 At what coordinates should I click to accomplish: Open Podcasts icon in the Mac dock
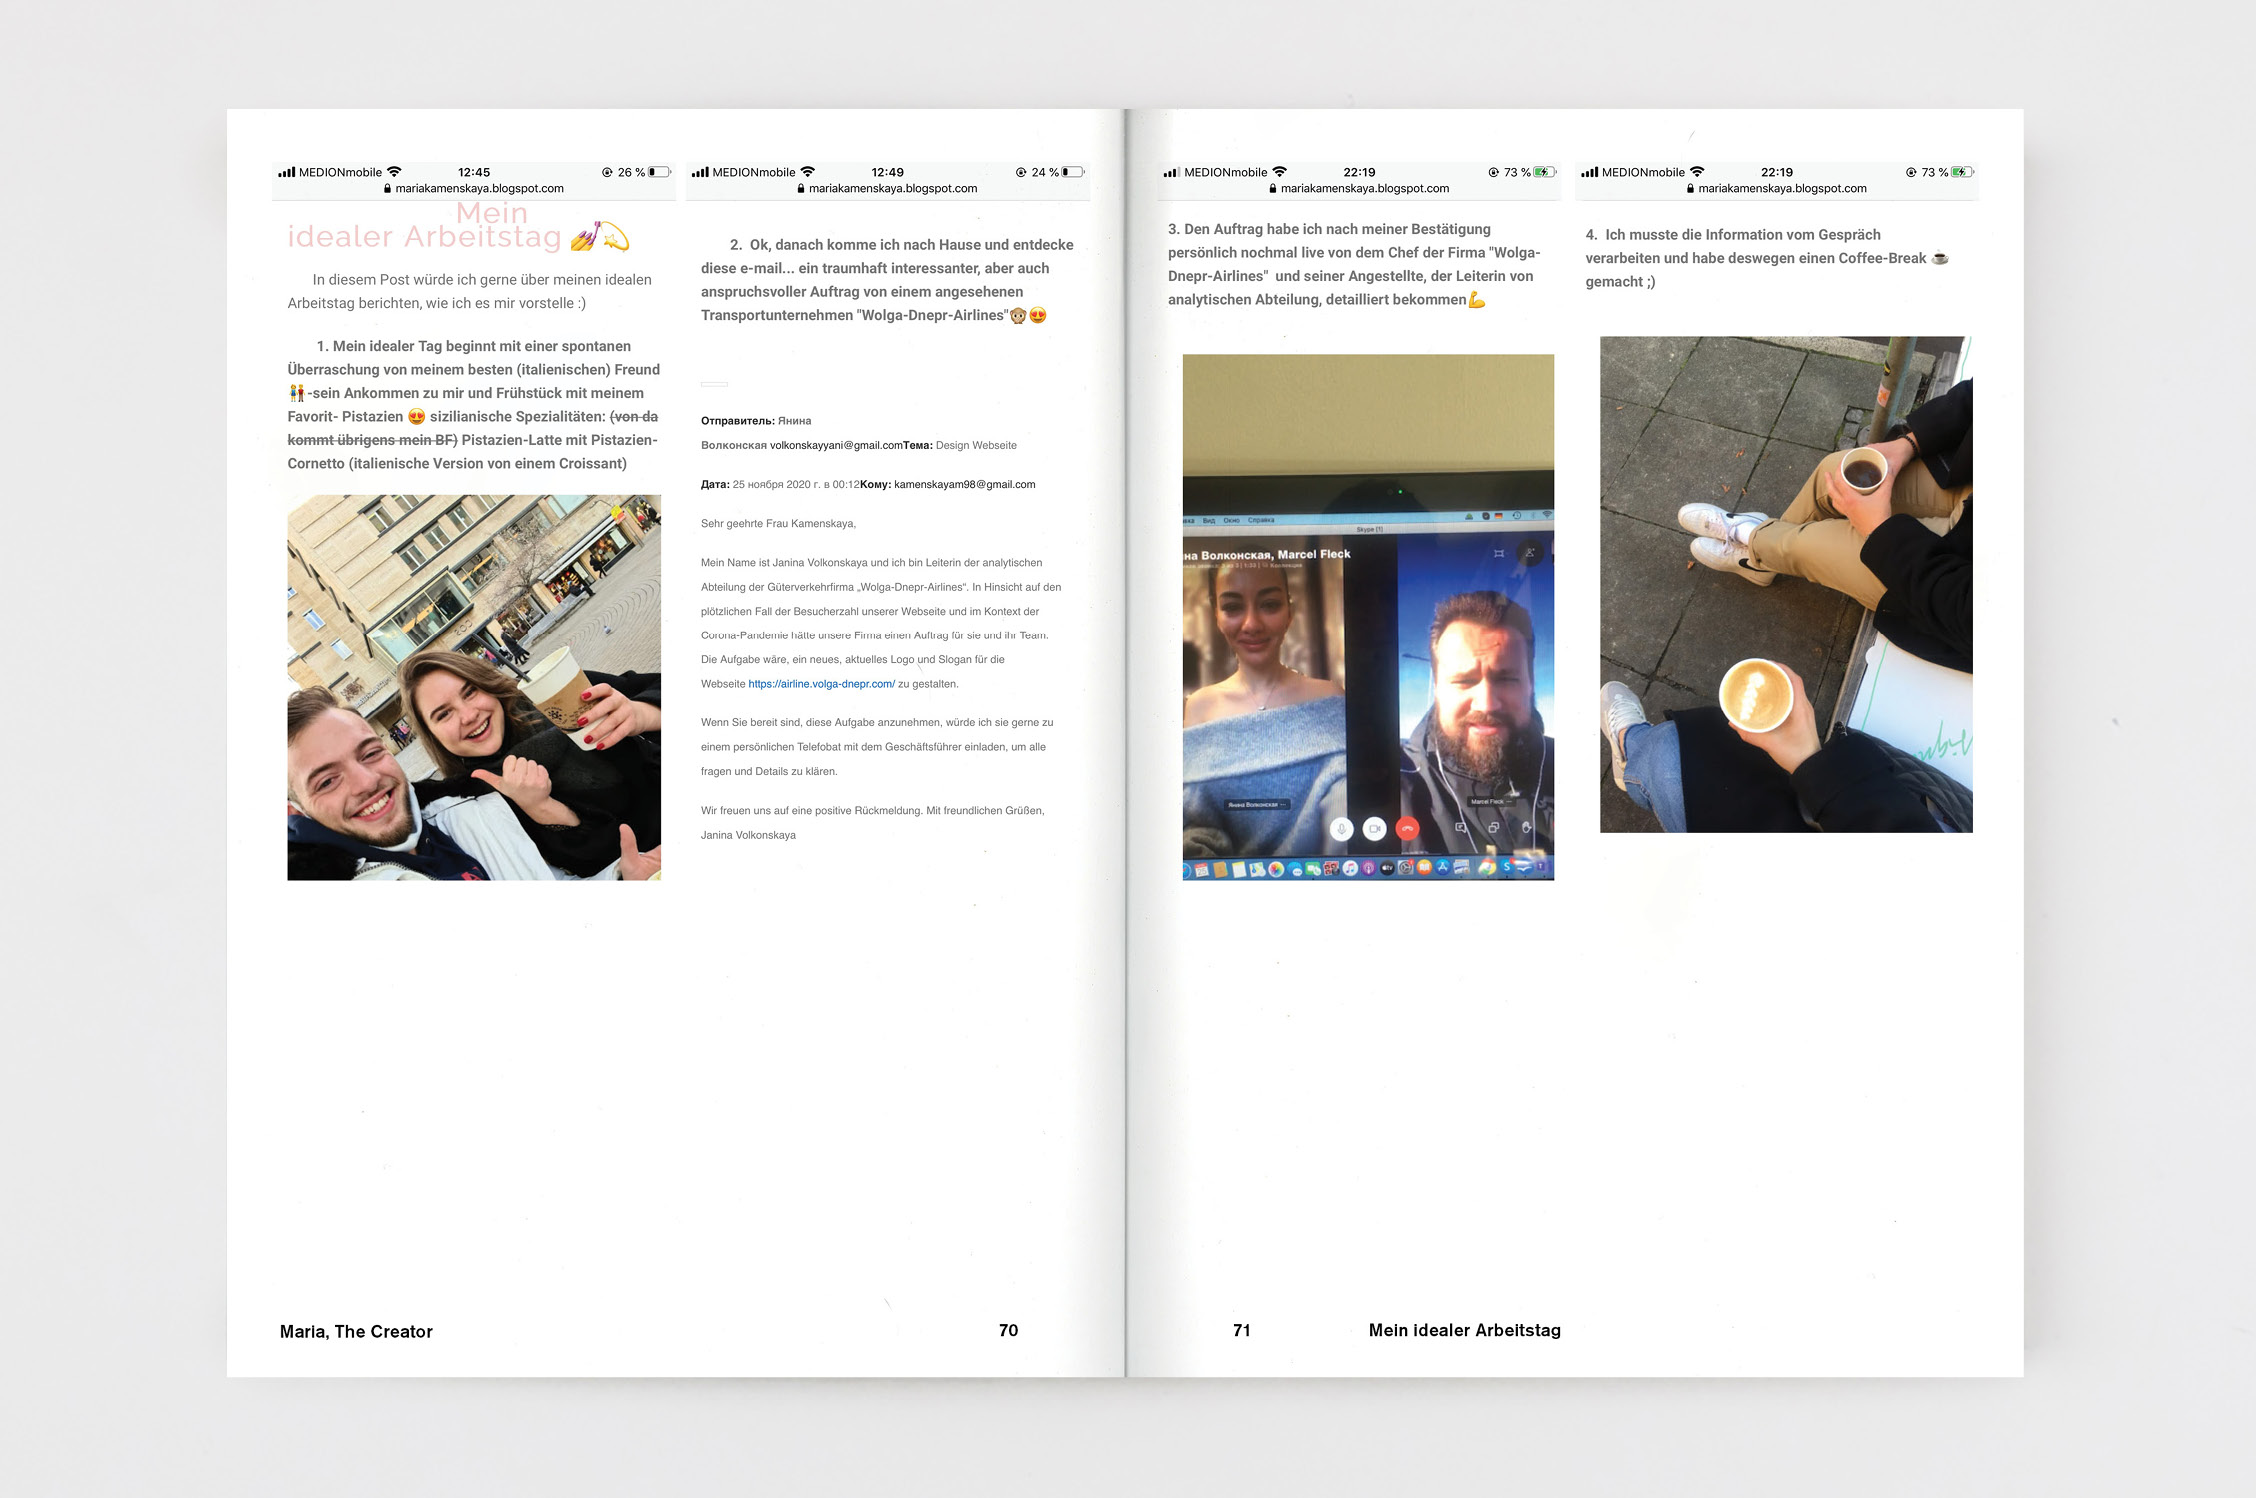click(1369, 868)
